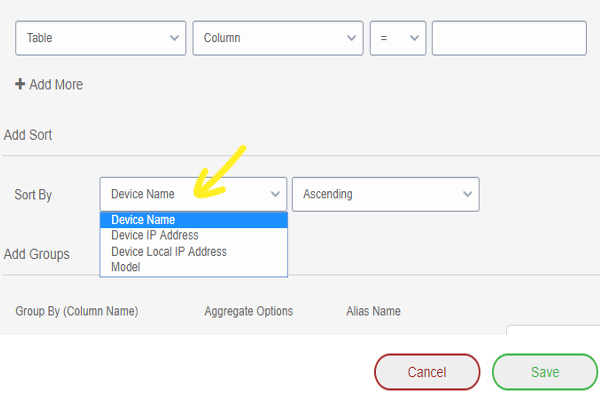This screenshot has height=400, width=600.
Task: Open the equals operator dropdown
Action: [x=398, y=38]
